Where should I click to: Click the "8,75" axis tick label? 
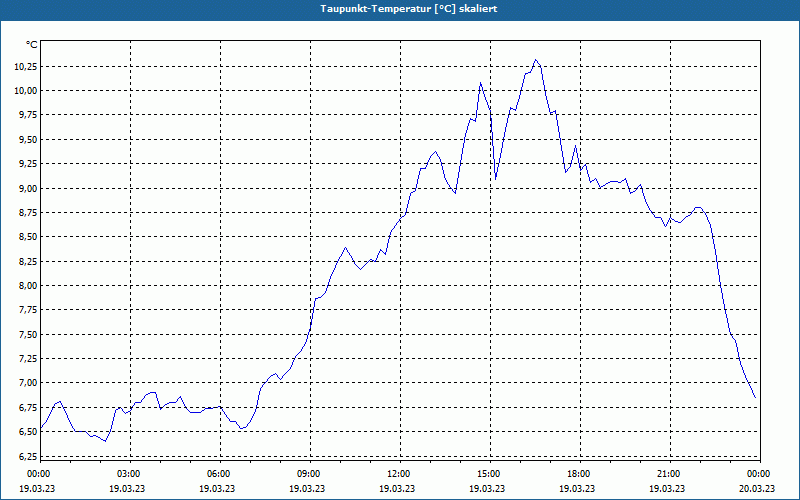click(x=29, y=213)
